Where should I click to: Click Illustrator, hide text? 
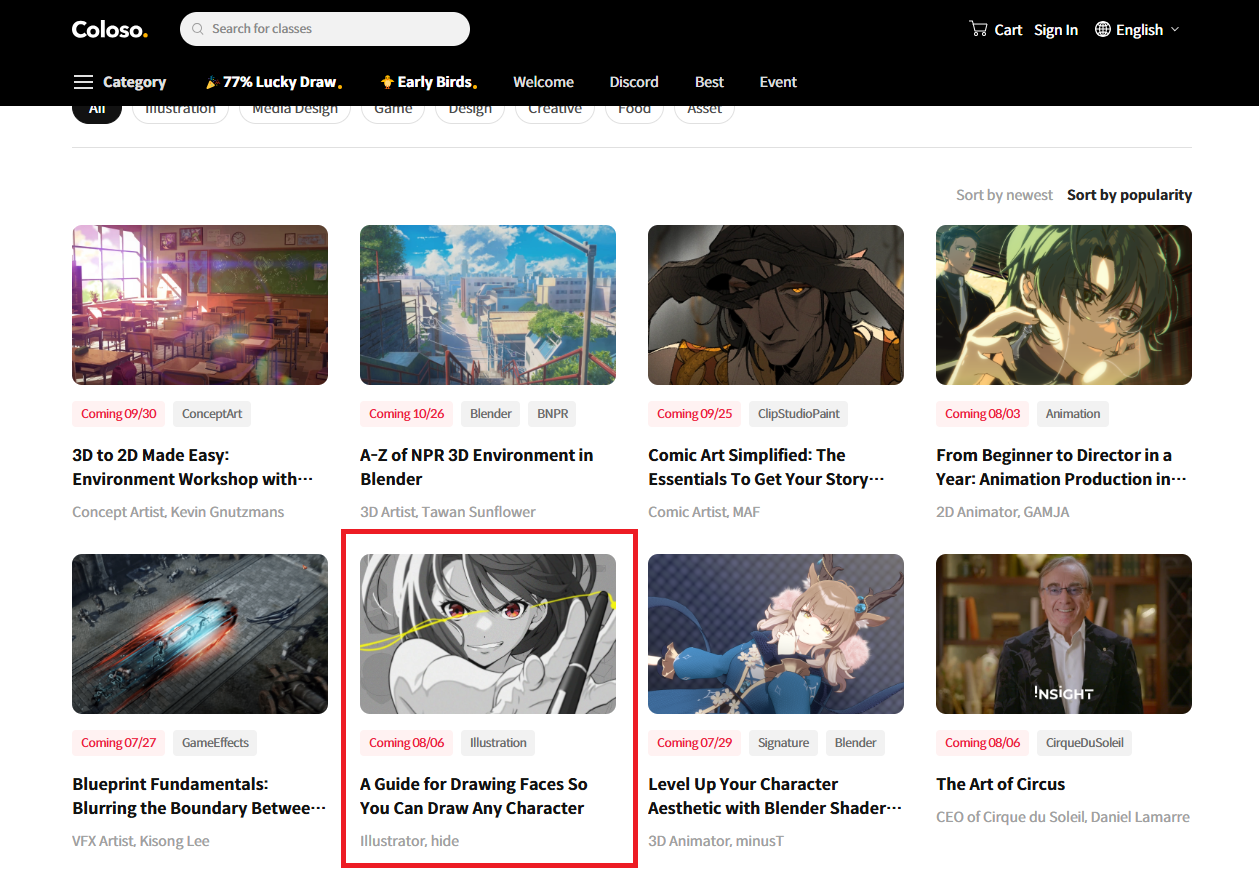(410, 841)
